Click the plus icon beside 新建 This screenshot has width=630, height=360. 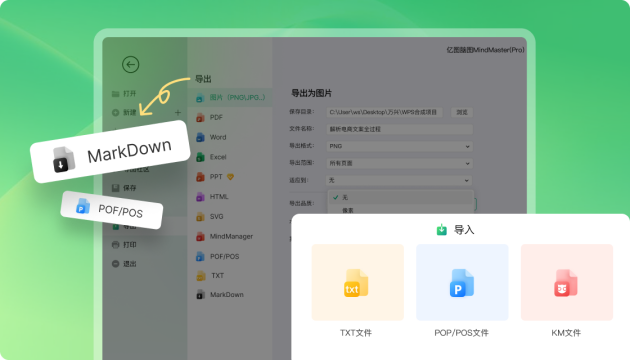click(178, 112)
